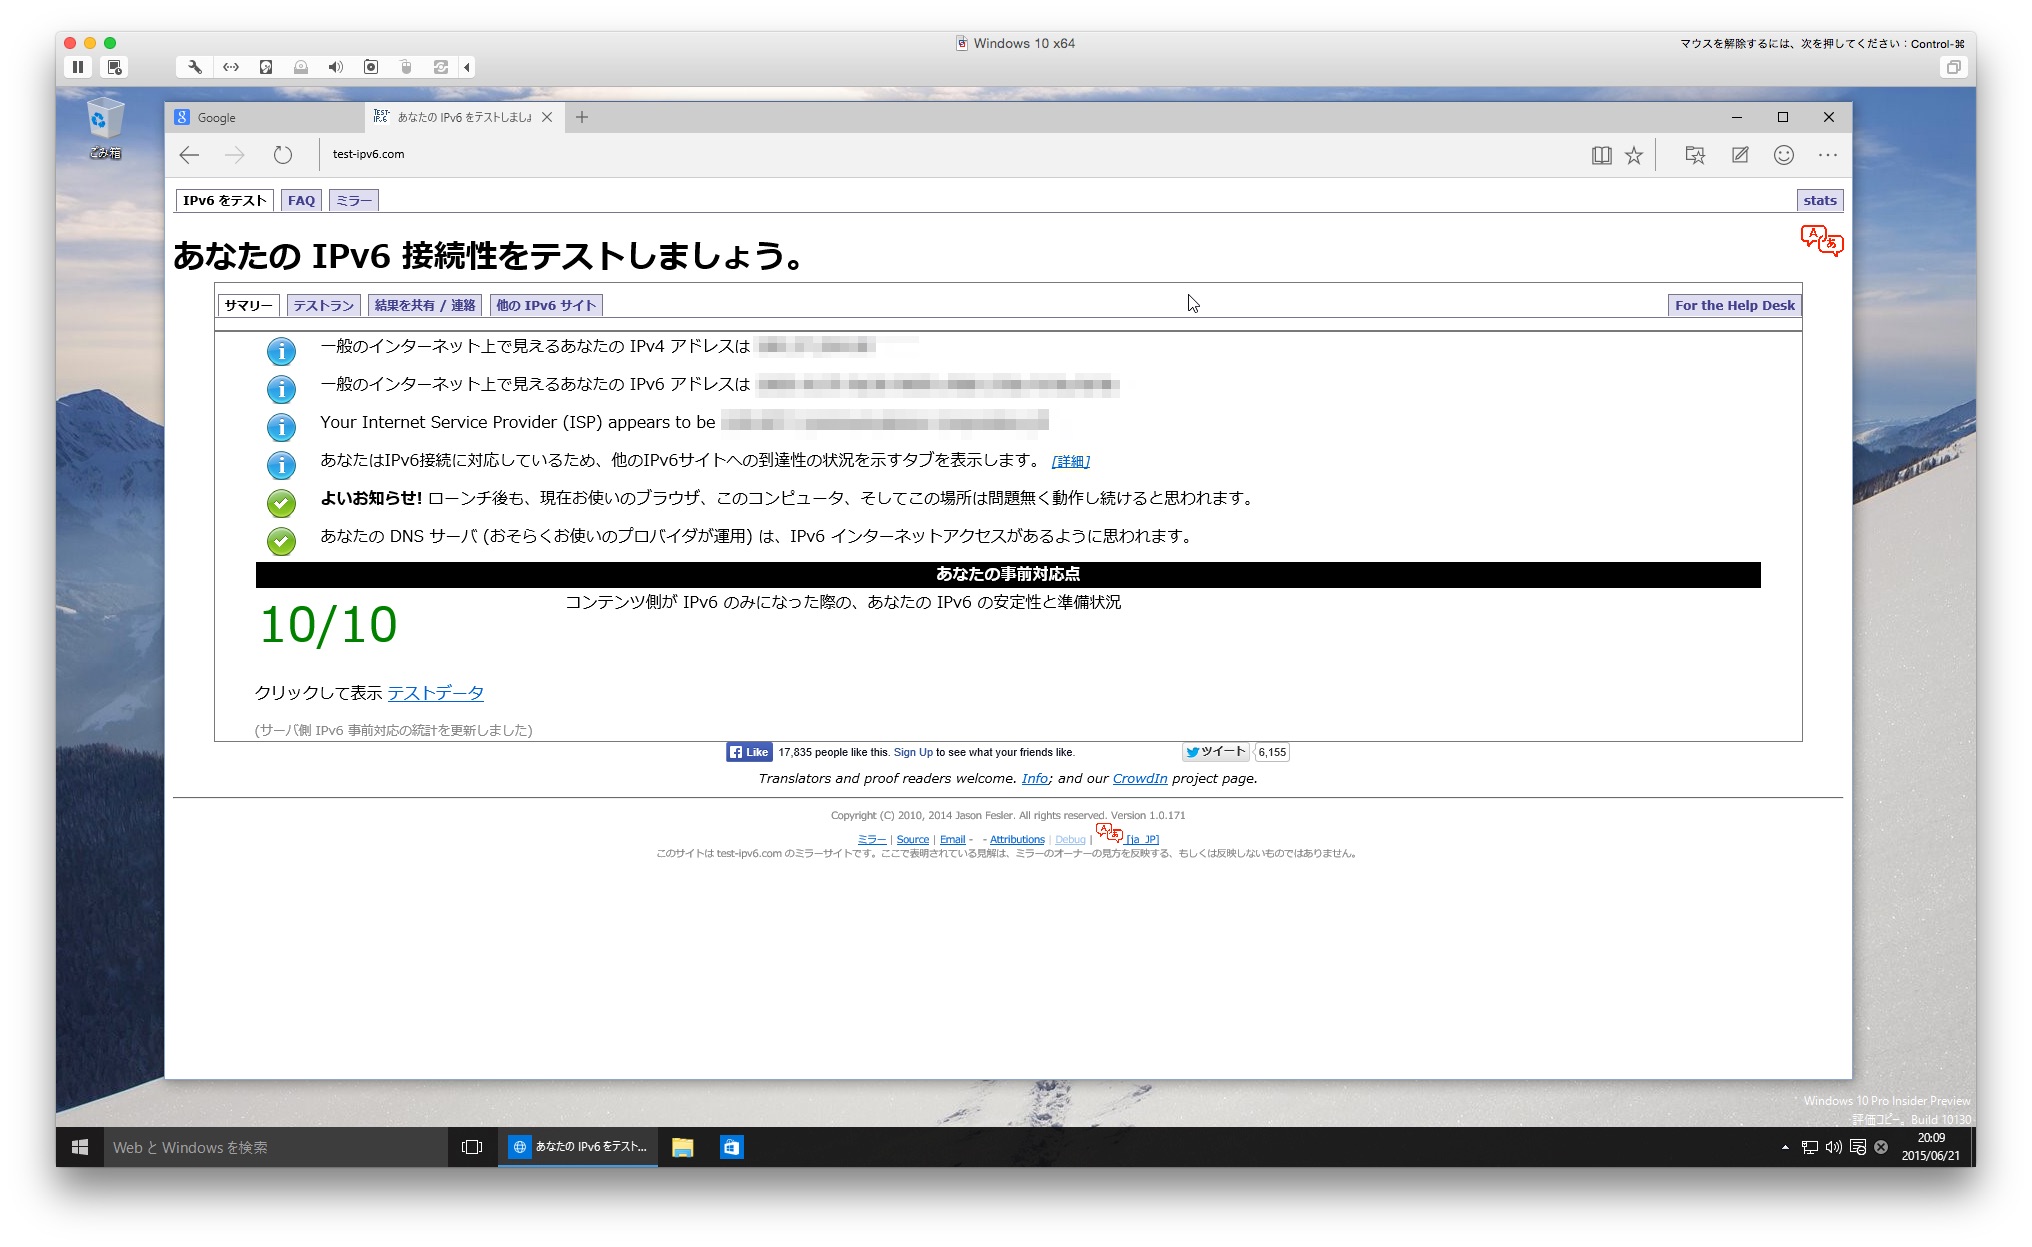Open Task View on taskbar
The width and height of the screenshot is (2032, 1247).
(472, 1147)
